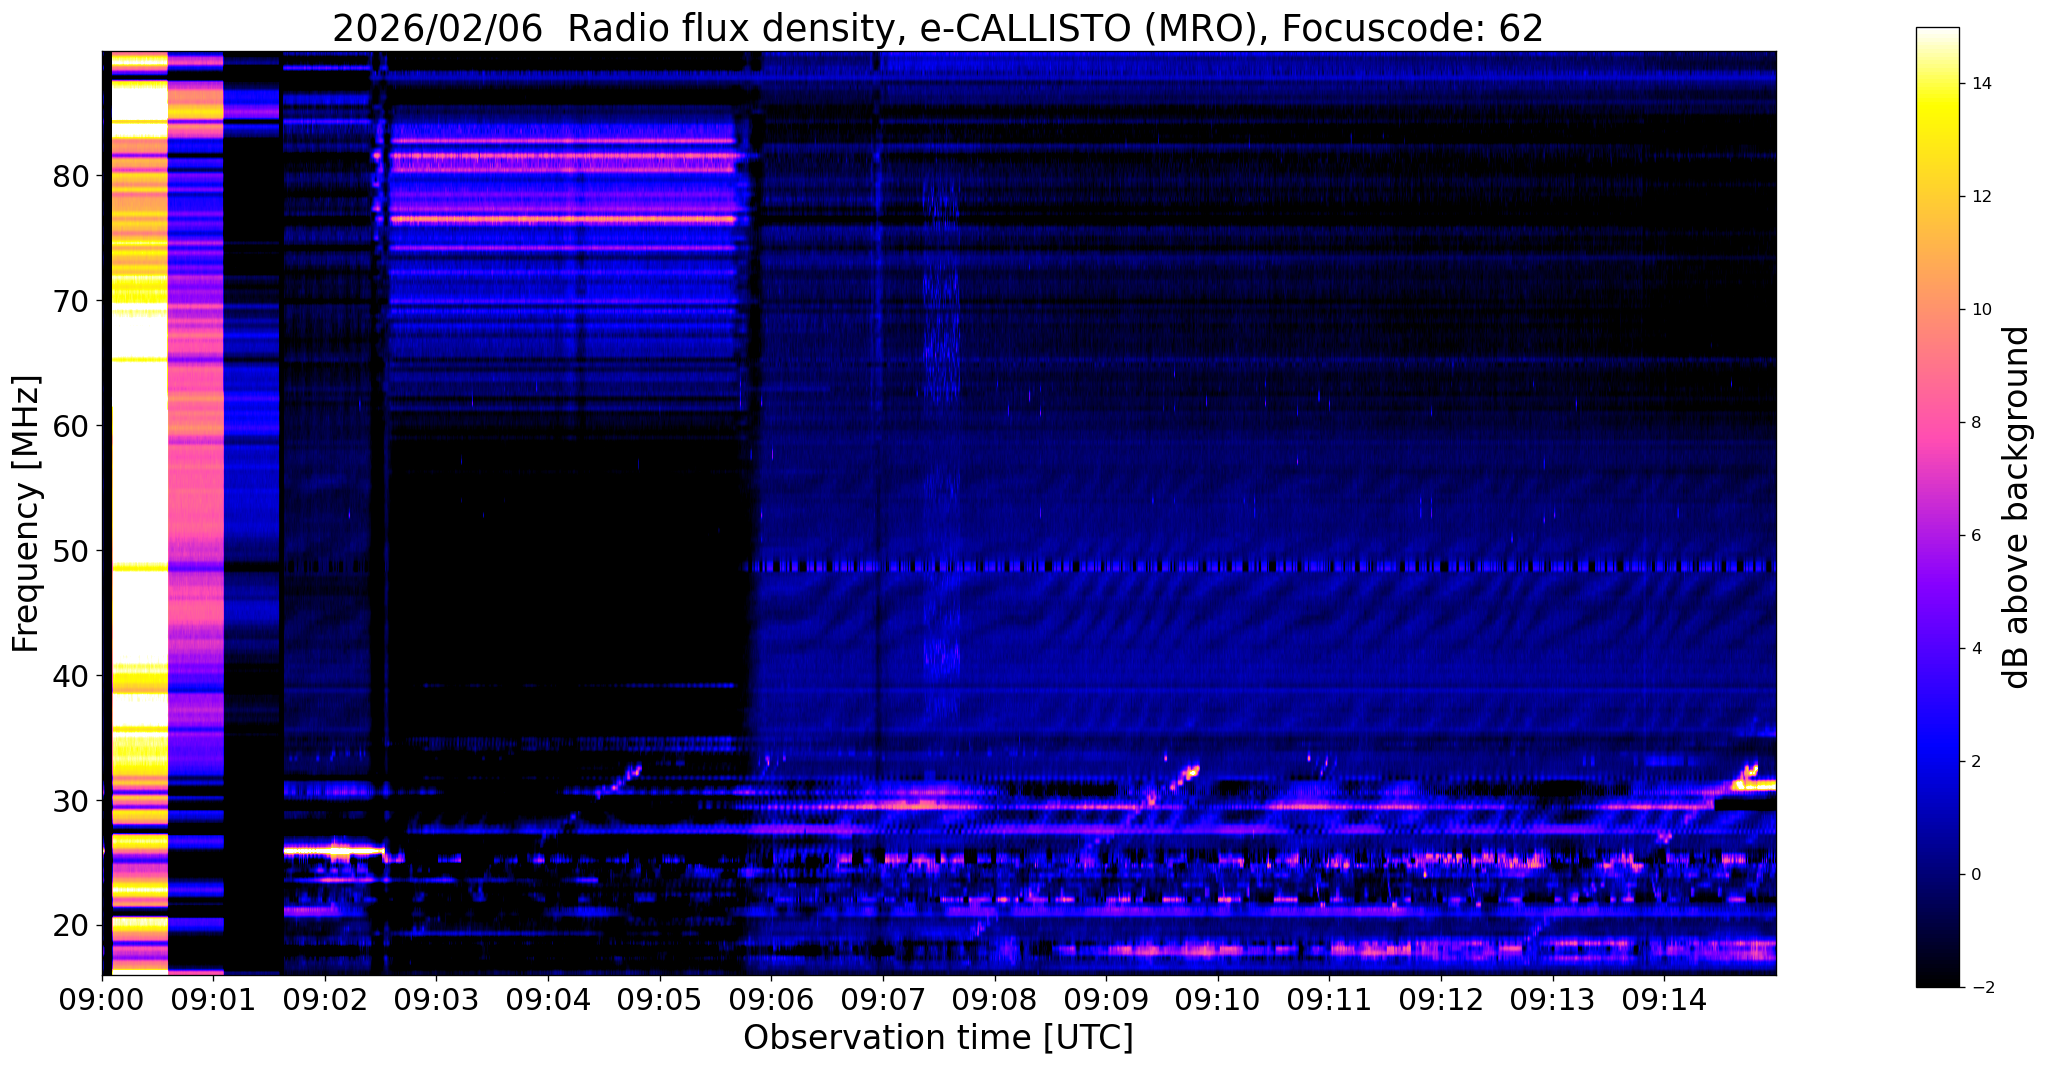Select the 6 dB colorbar tick label
Screen dimensions: 2047x1067
click(1974, 536)
